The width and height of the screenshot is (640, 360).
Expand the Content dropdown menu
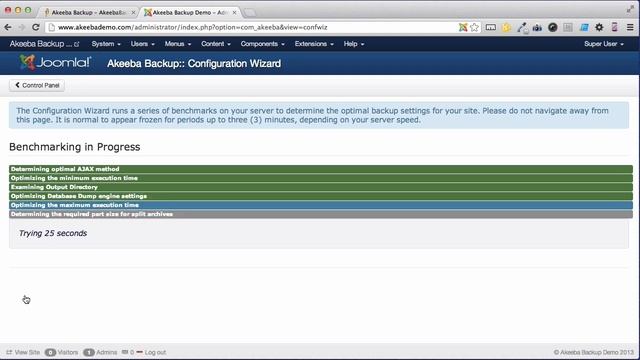pos(216,44)
